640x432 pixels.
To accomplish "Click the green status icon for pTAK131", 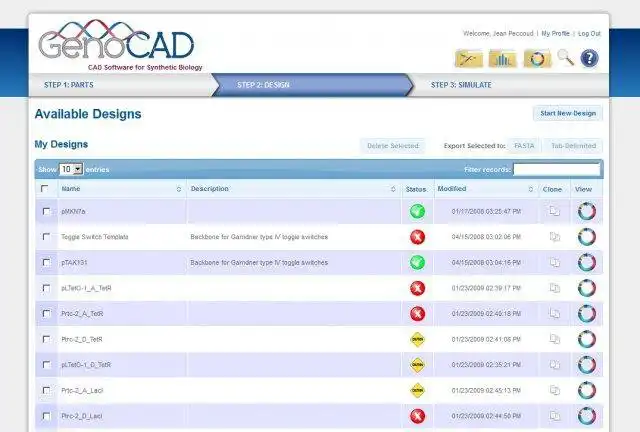I will (x=417, y=263).
